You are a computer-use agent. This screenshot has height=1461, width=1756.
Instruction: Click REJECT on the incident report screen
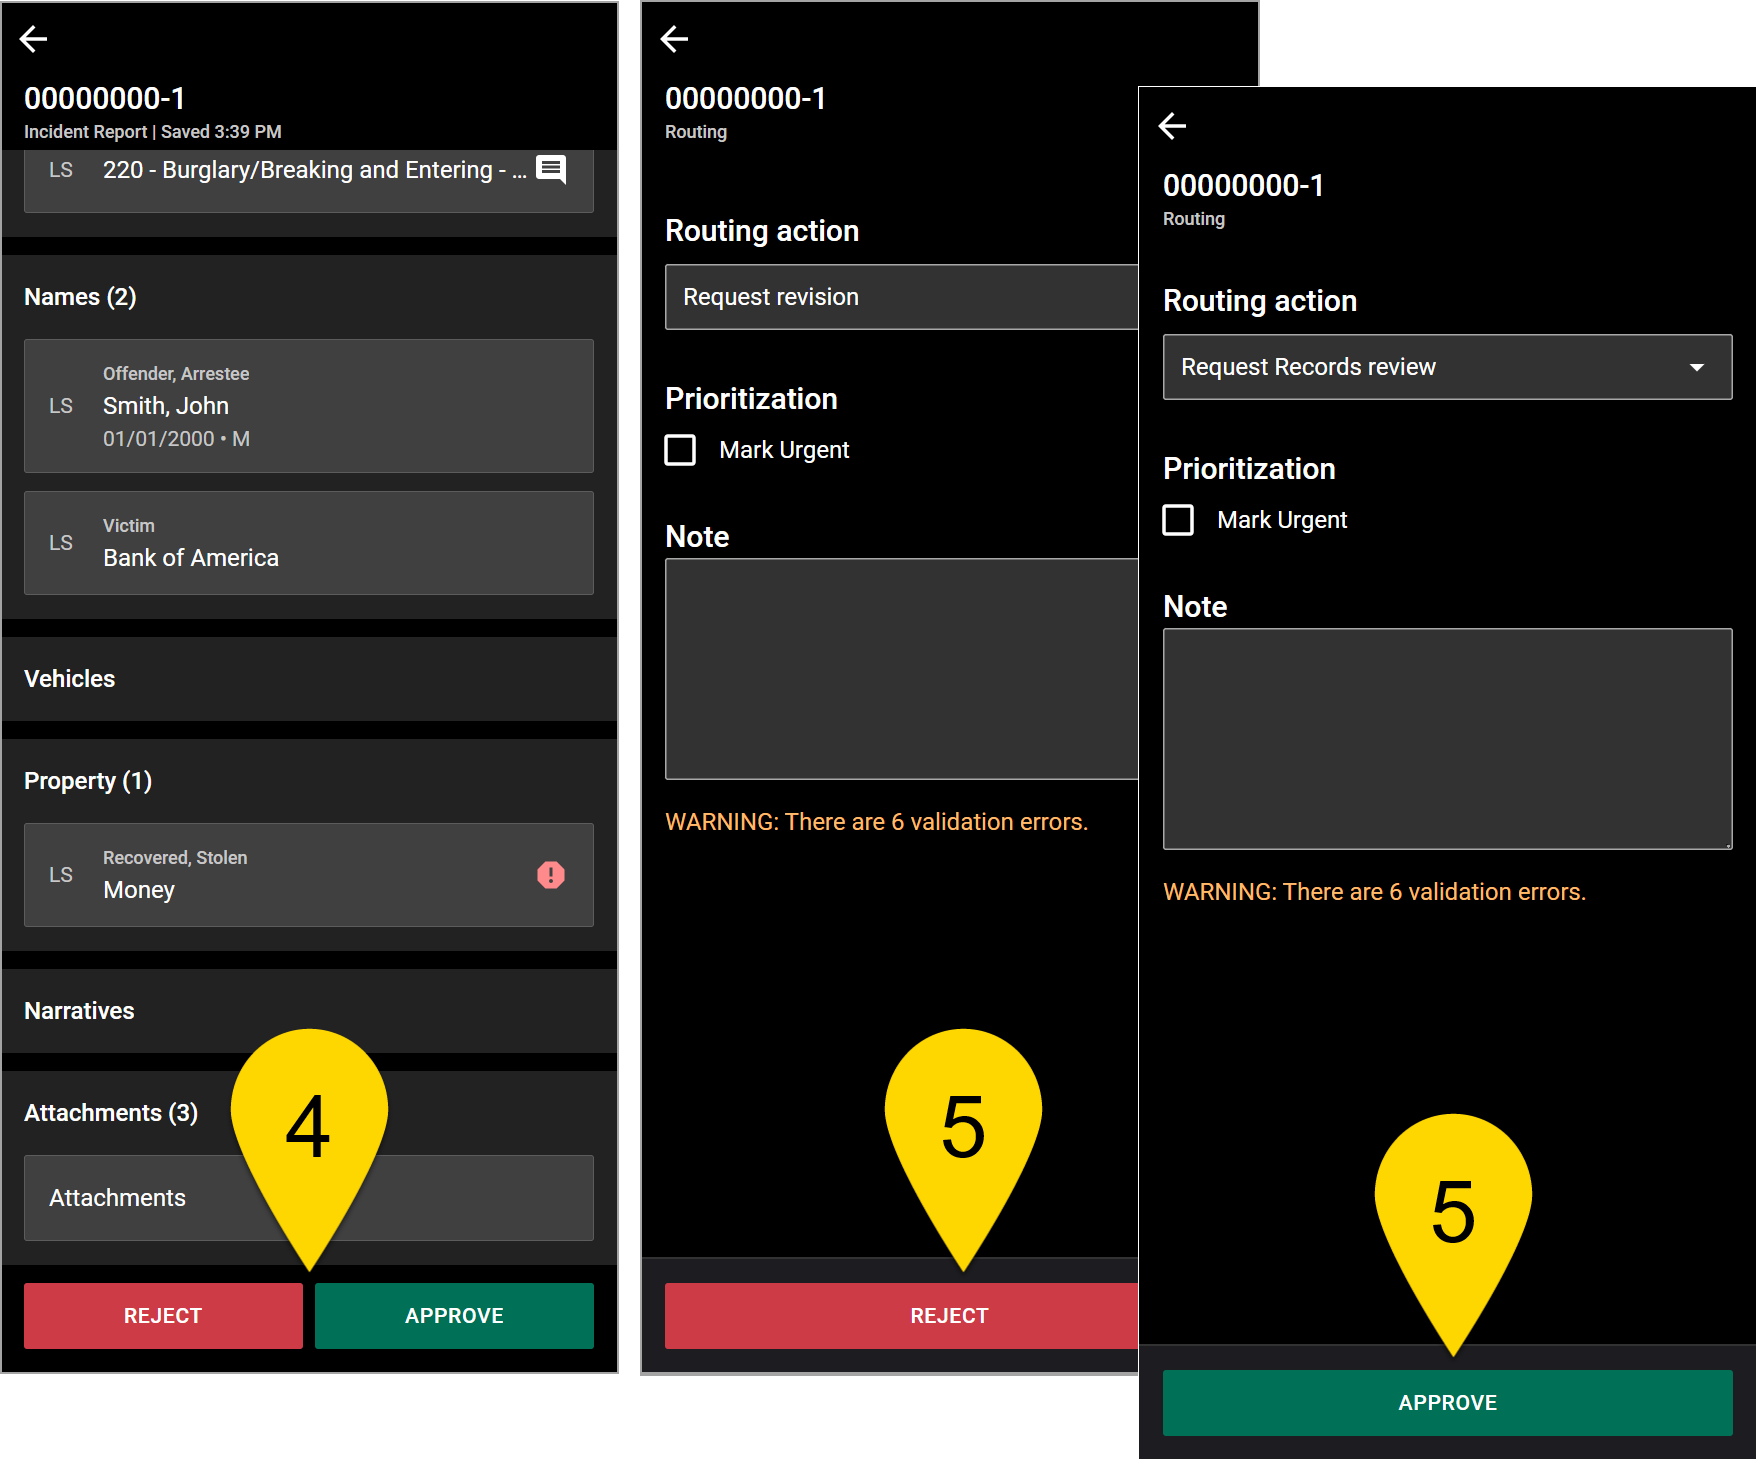[163, 1315]
